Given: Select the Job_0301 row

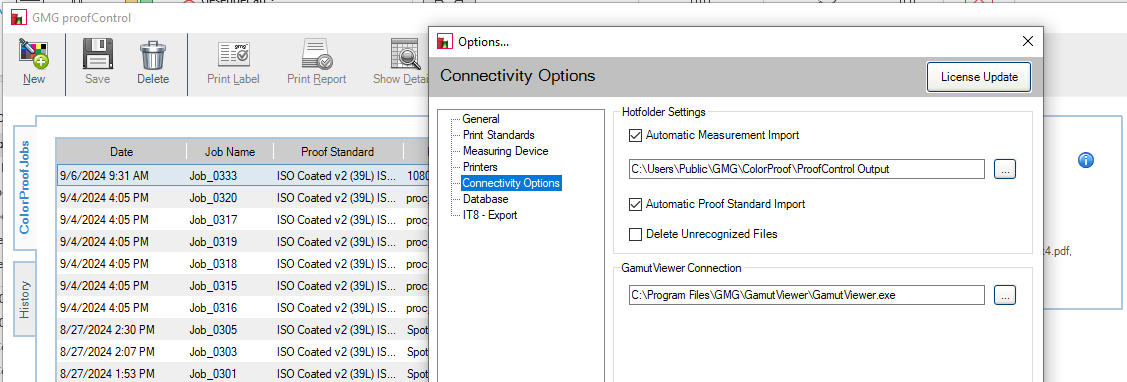Looking at the screenshot, I should point(243,374).
